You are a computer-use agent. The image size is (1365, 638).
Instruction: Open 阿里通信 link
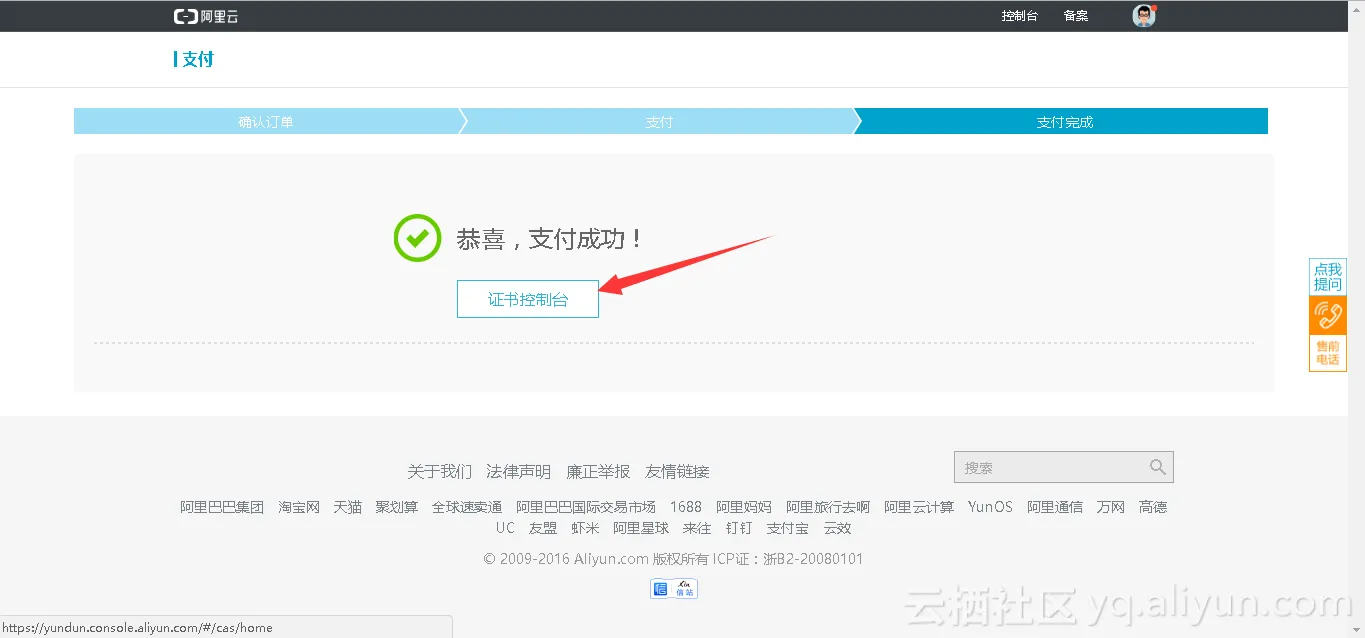tap(1055, 507)
